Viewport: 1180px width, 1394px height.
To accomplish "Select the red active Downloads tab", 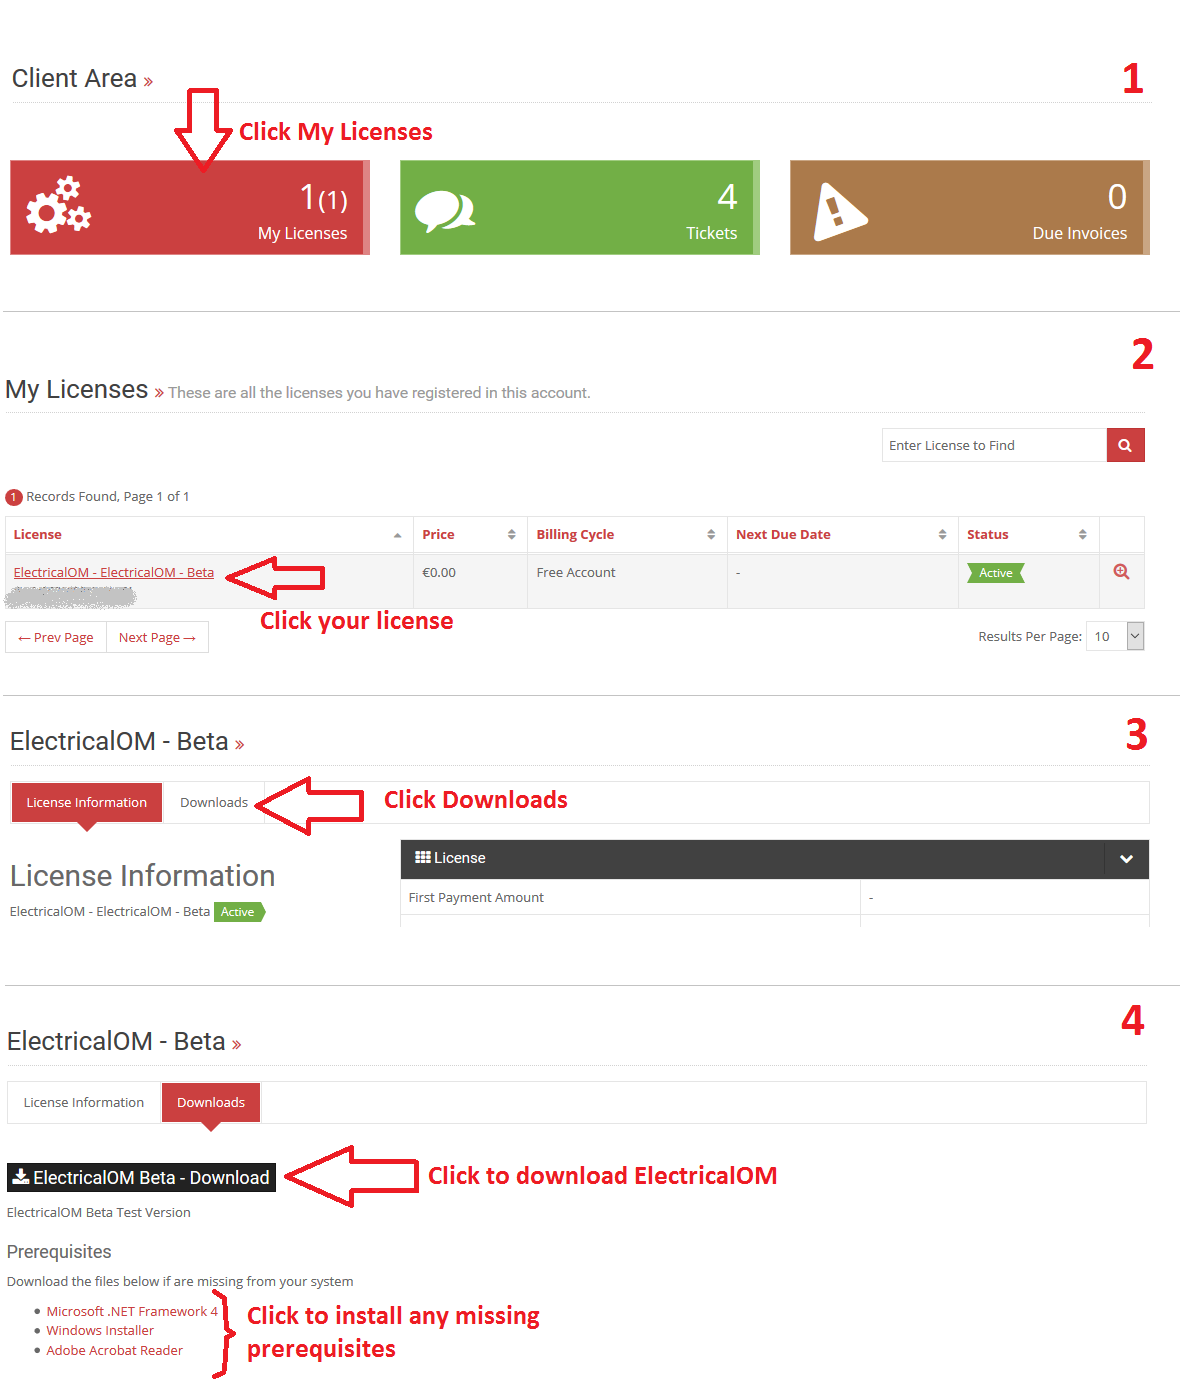I will pos(211,1102).
